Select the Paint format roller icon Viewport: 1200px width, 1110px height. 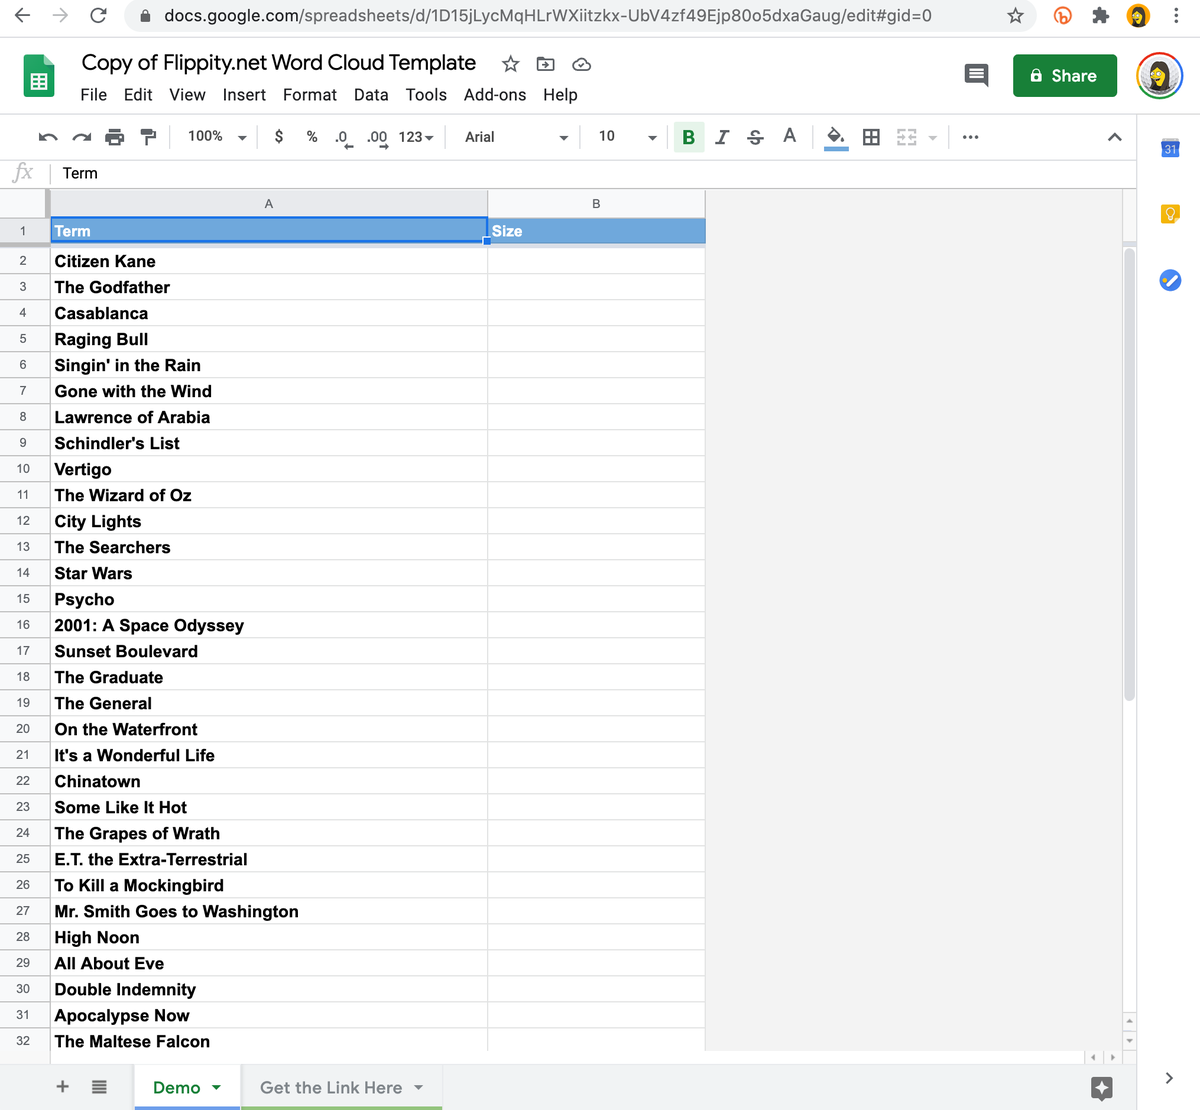point(149,137)
